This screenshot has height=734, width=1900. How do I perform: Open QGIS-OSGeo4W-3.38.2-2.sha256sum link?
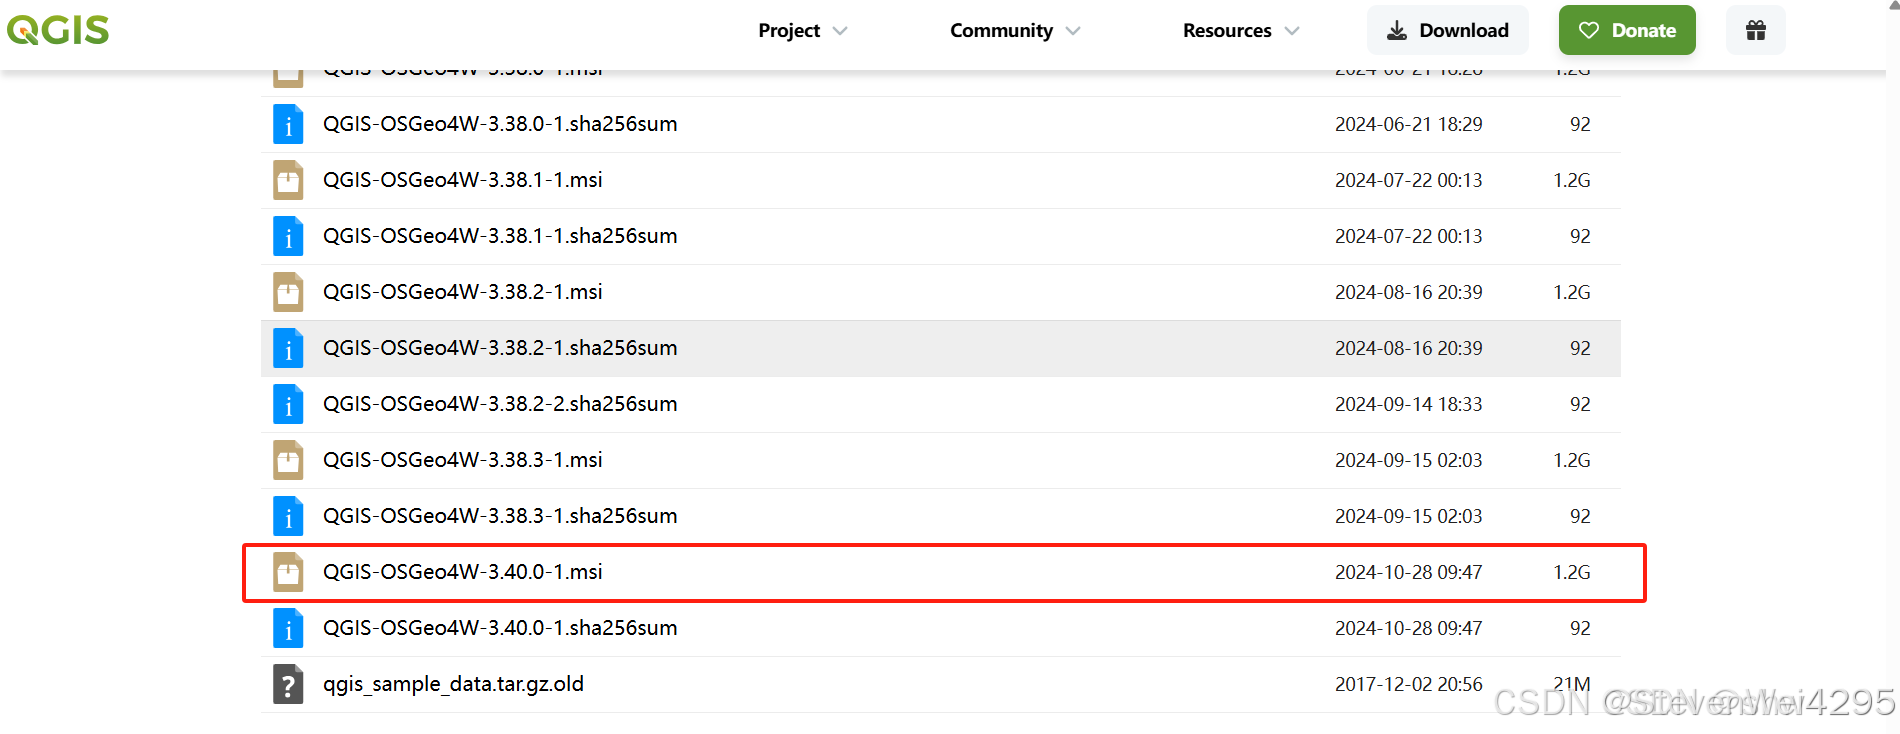(500, 404)
